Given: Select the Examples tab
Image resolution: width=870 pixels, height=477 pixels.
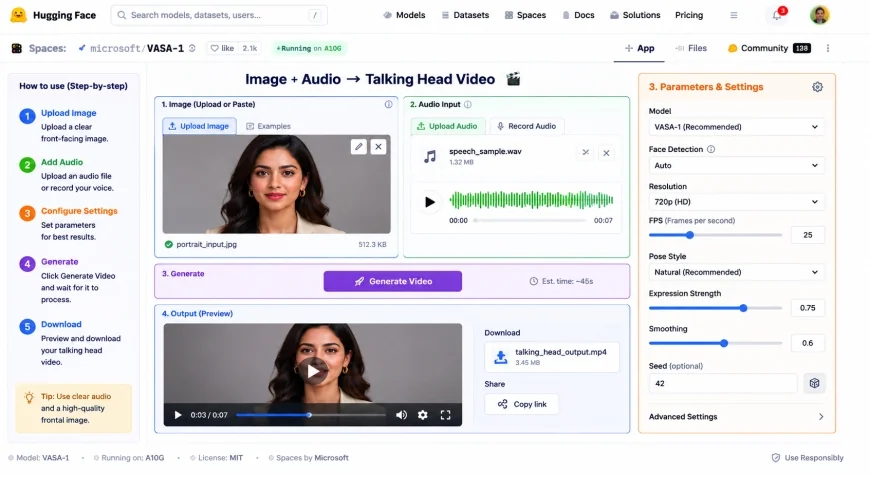Looking at the screenshot, I should click(x=268, y=126).
